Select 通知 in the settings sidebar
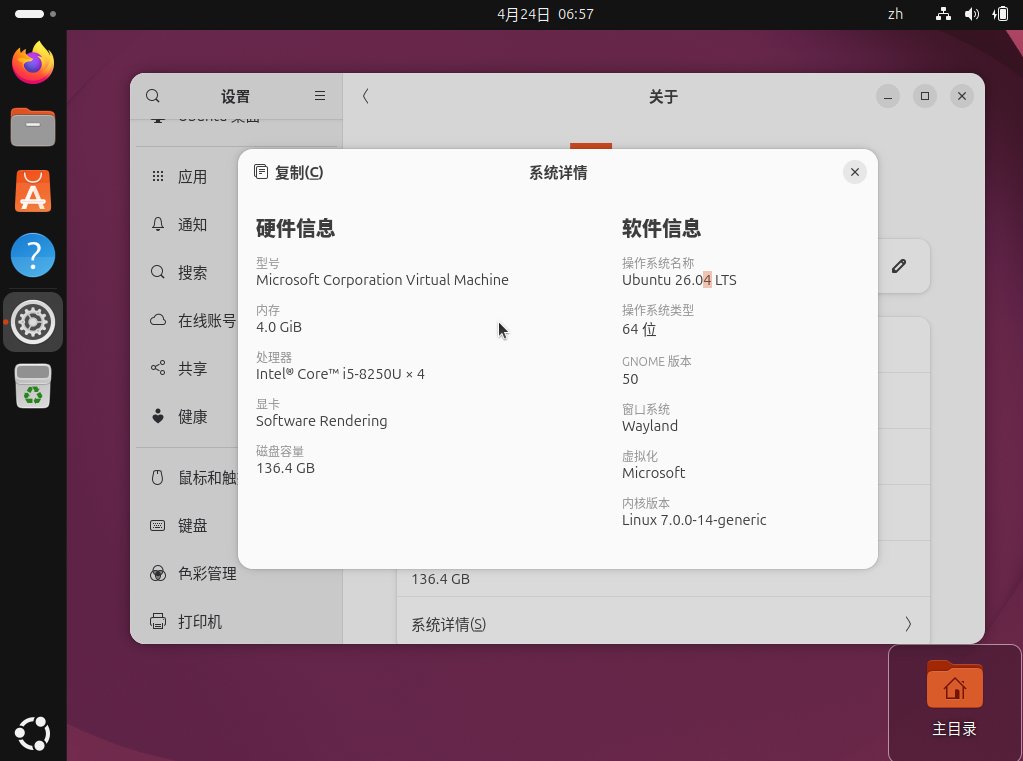Image resolution: width=1023 pixels, height=761 pixels. (192, 225)
